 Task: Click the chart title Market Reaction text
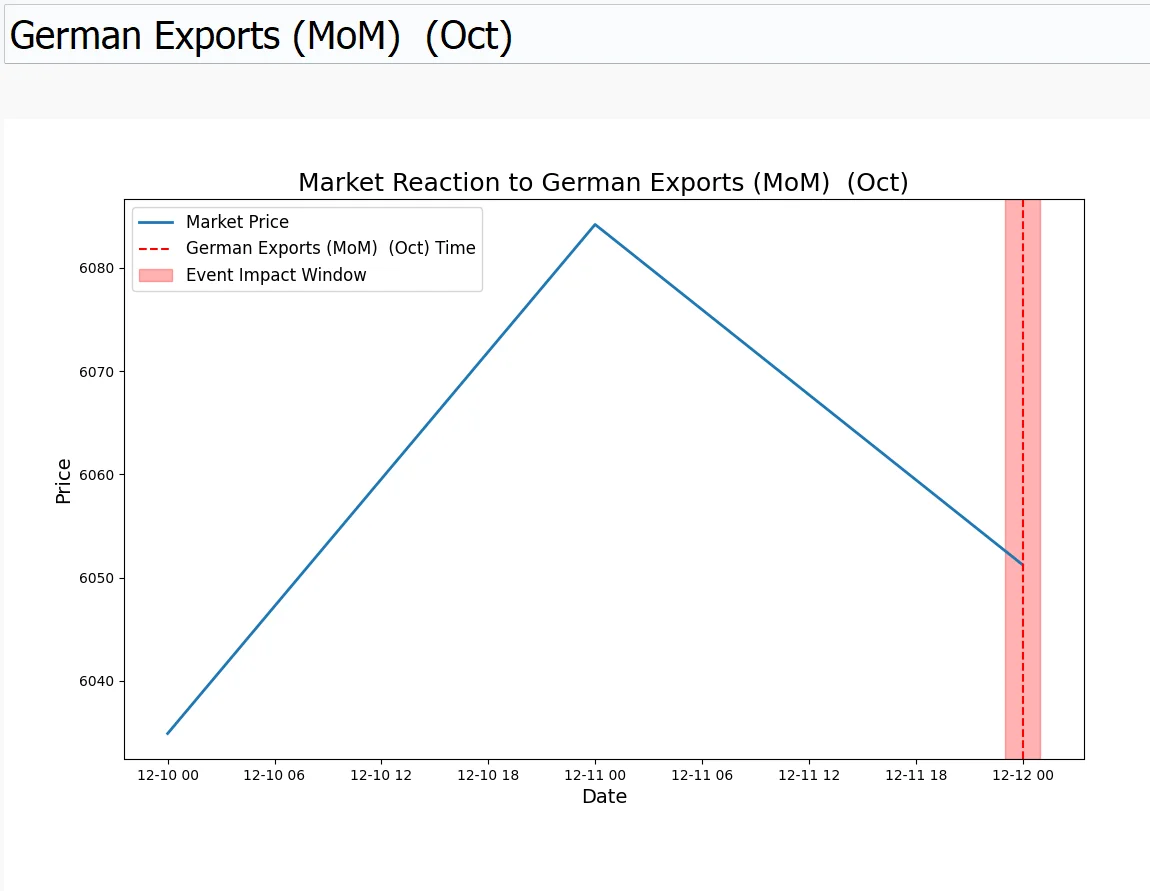(x=603, y=183)
